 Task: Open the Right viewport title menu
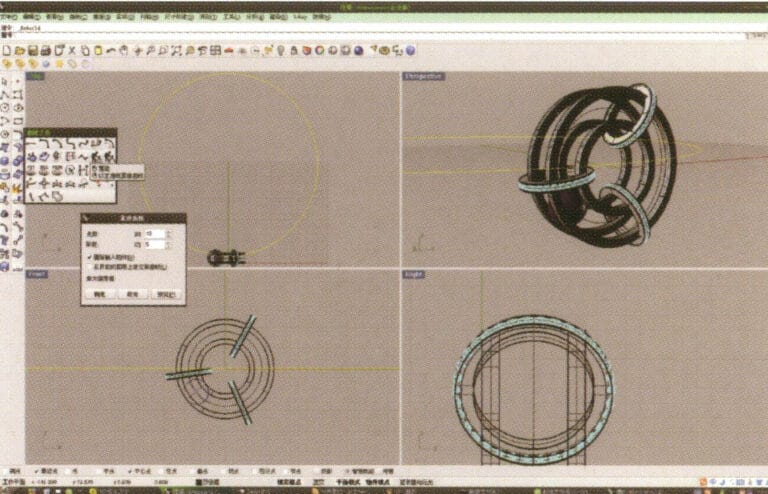point(414,273)
